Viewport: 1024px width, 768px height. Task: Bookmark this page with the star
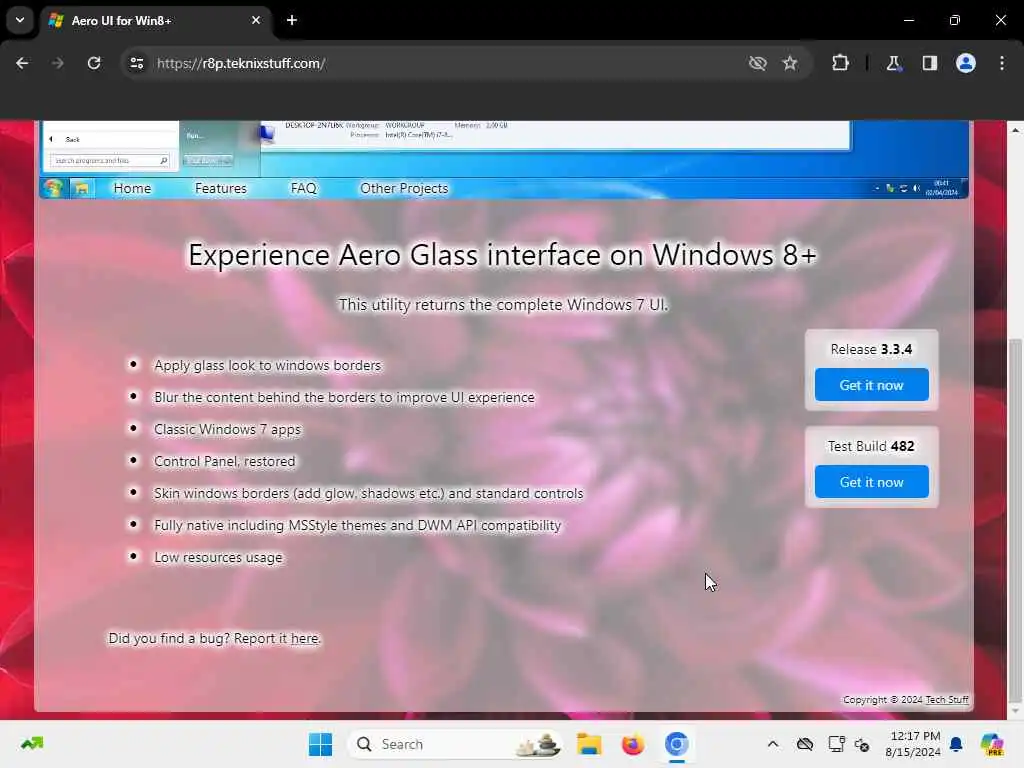(790, 63)
